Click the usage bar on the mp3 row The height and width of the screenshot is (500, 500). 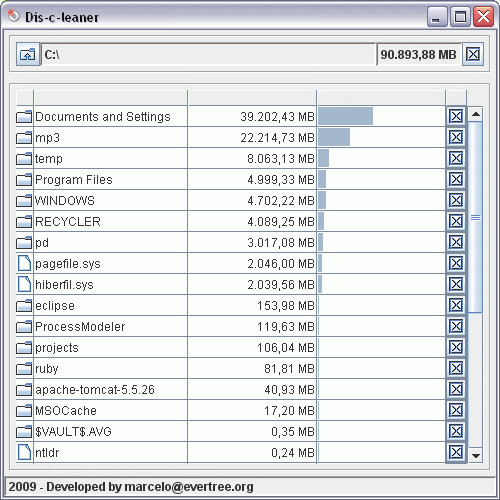[334, 137]
